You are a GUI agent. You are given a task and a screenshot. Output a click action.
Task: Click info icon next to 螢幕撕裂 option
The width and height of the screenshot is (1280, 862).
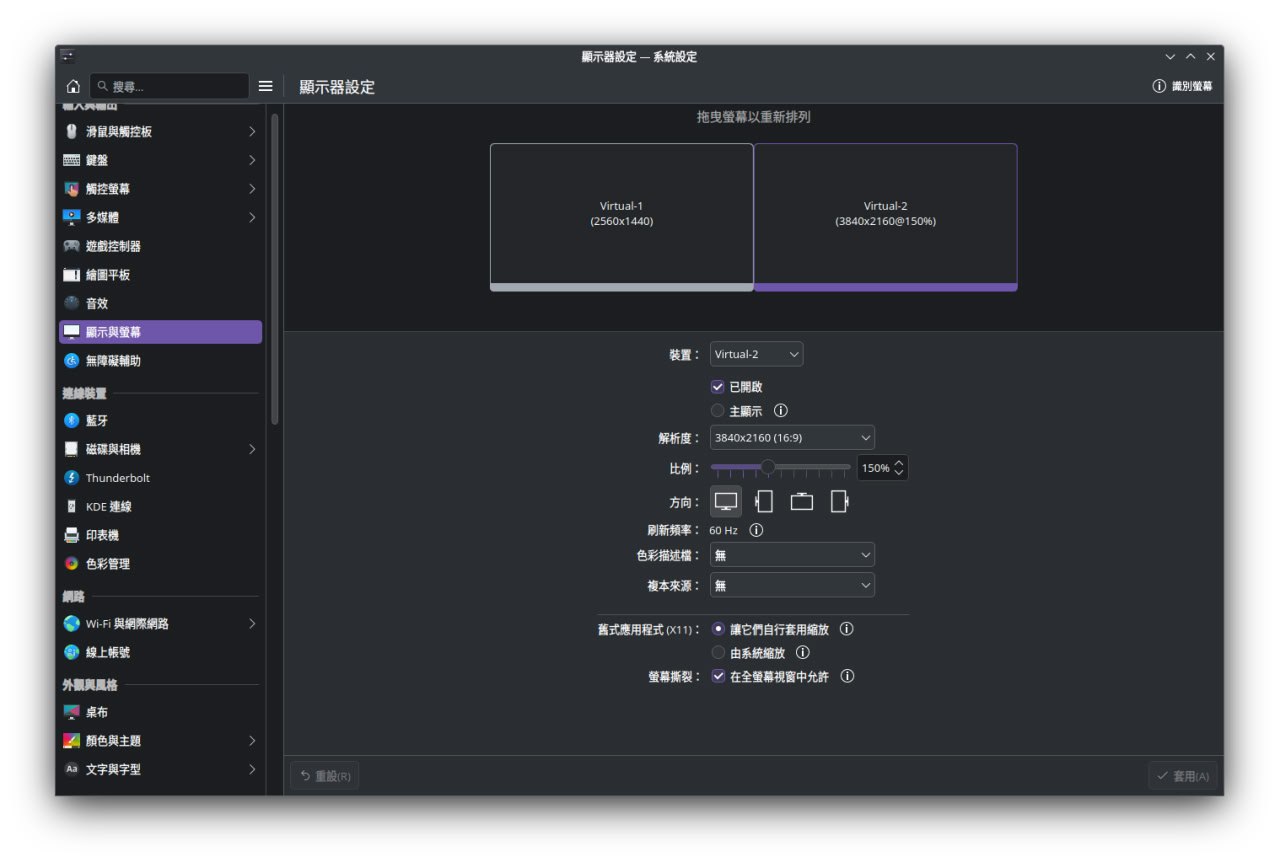[847, 677]
